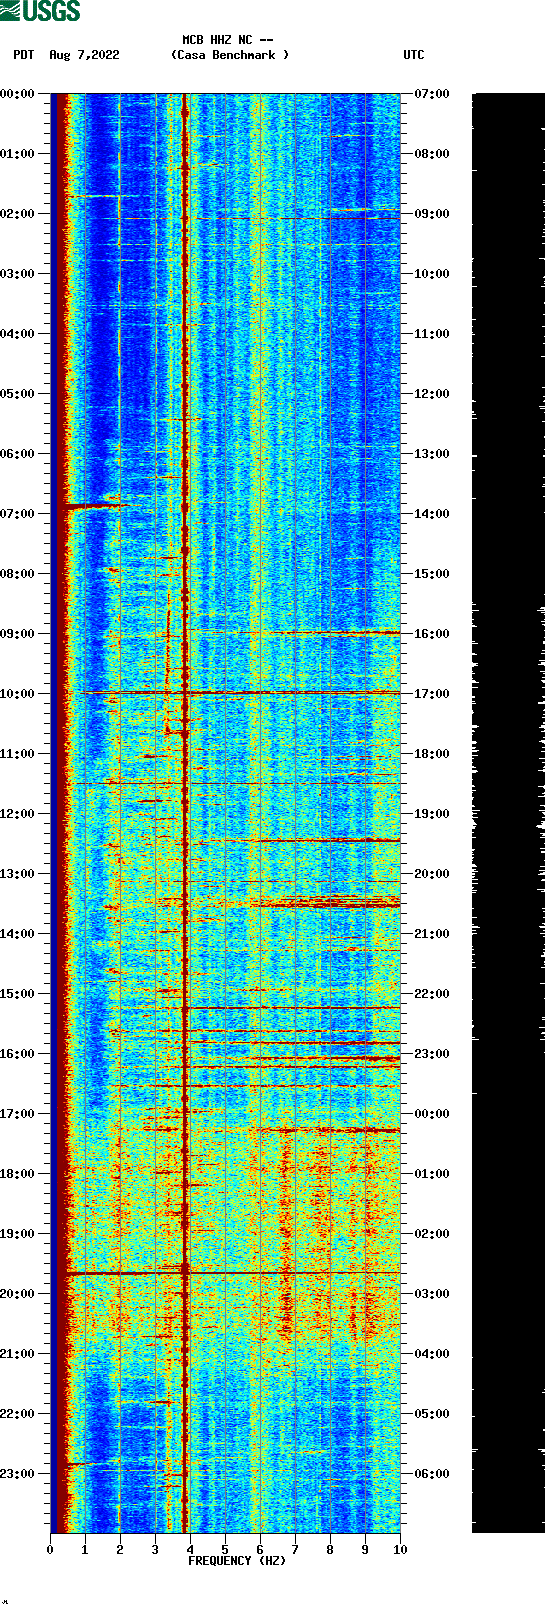Click the frequency axis tick label 8
552x1613 pixels.
click(x=330, y=1550)
